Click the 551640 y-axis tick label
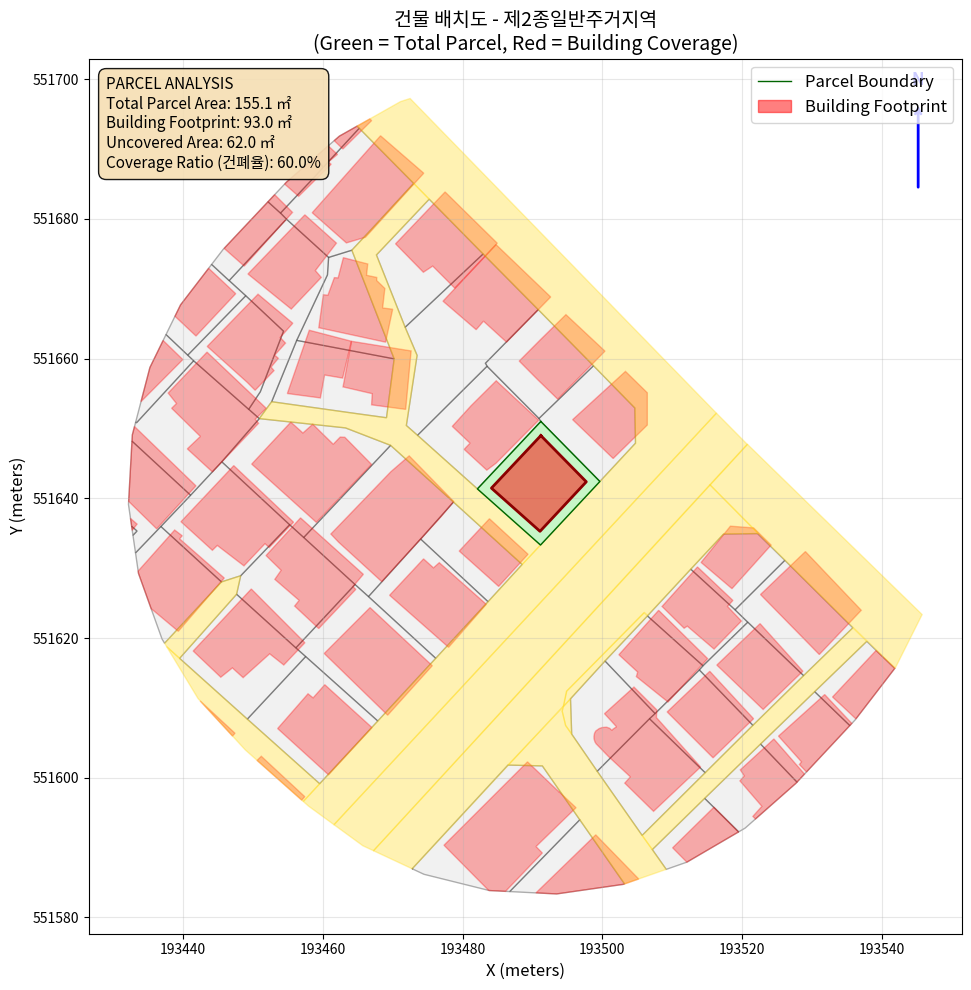 point(56,499)
